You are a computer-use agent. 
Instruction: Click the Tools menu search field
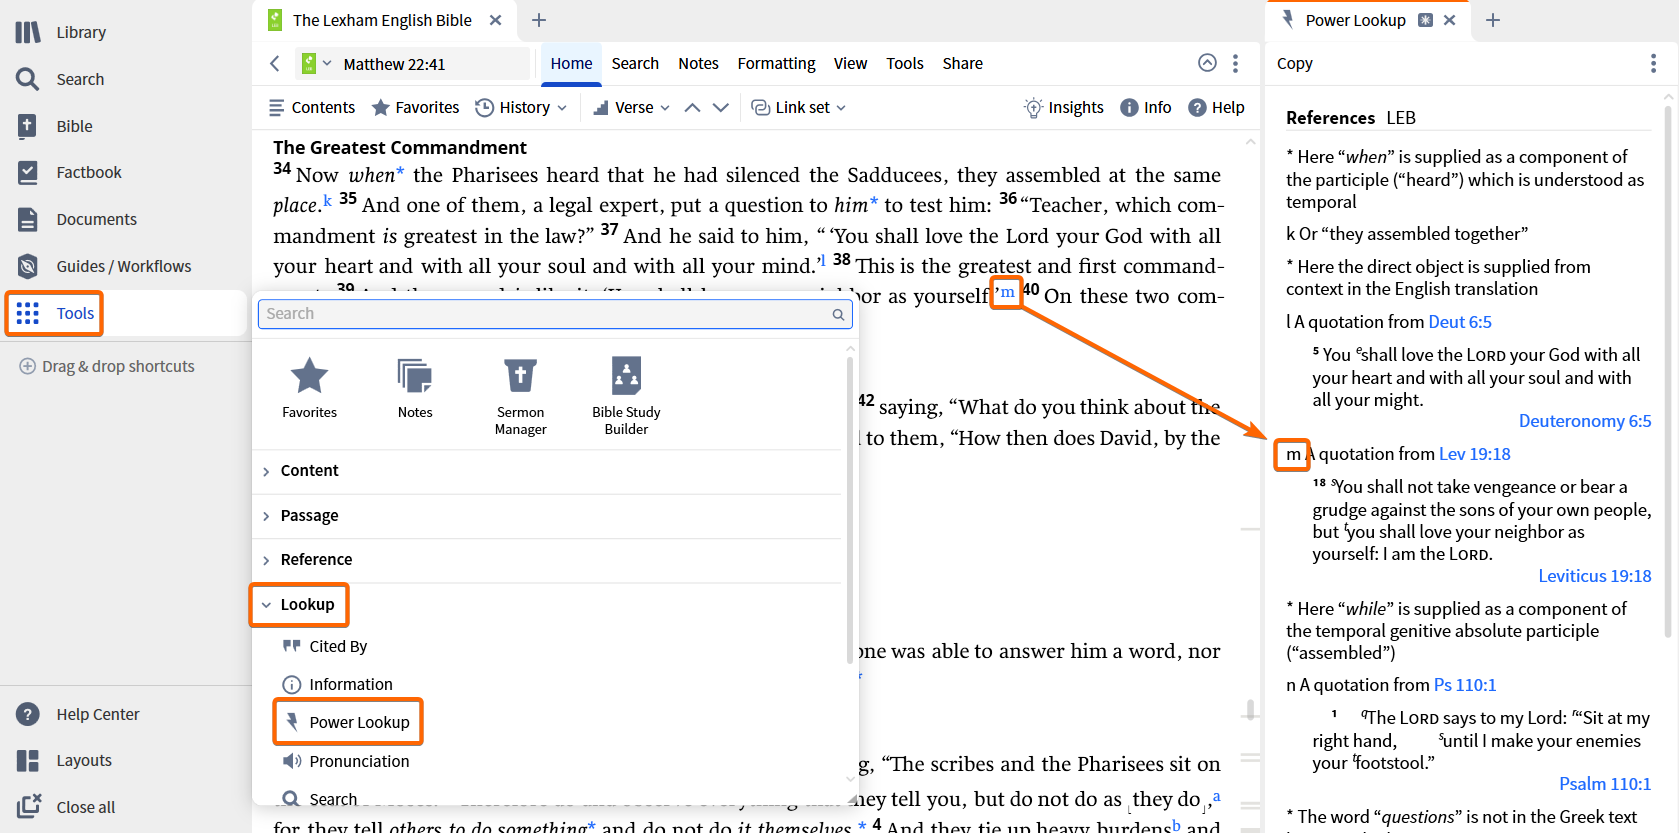click(x=556, y=314)
